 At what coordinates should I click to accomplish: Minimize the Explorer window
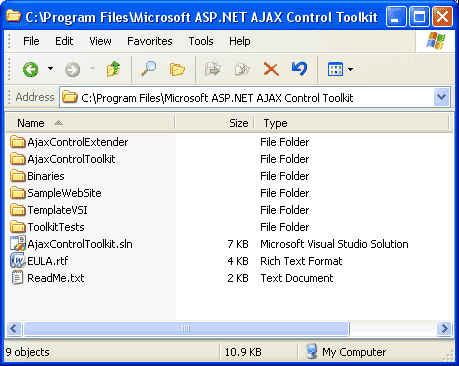tap(396, 16)
